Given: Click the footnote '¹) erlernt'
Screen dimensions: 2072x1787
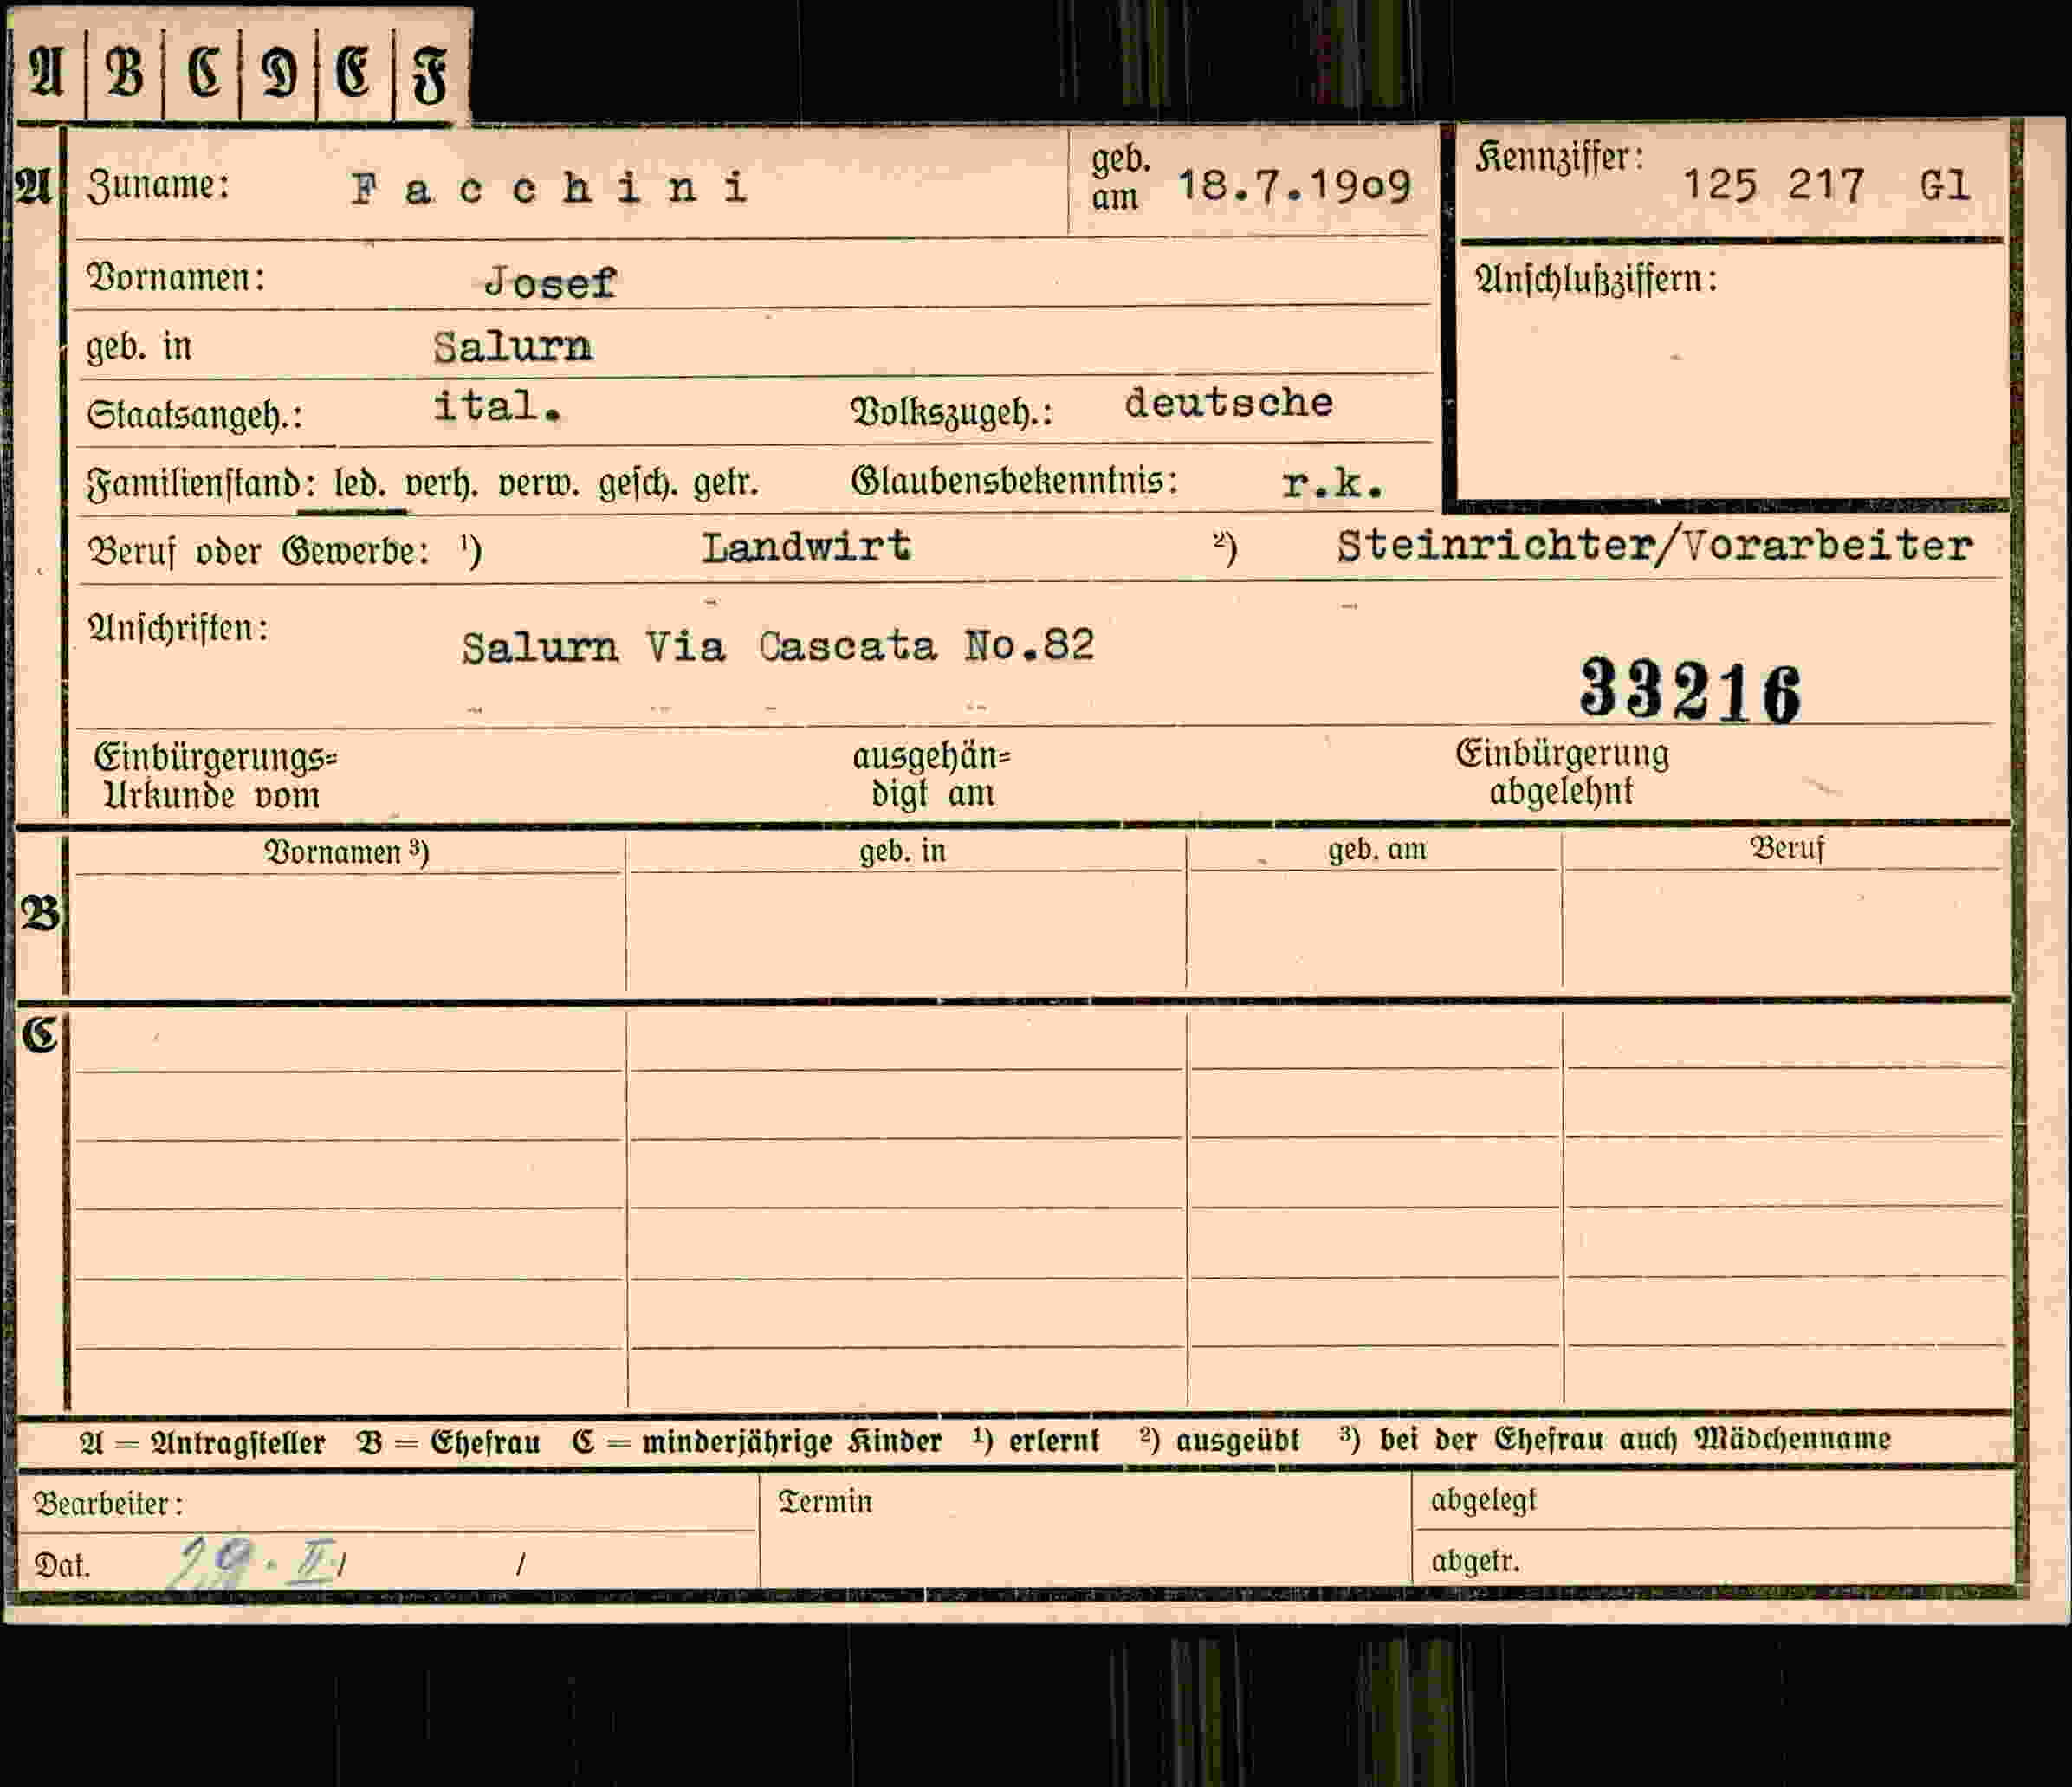Looking at the screenshot, I should (x=1036, y=1440).
